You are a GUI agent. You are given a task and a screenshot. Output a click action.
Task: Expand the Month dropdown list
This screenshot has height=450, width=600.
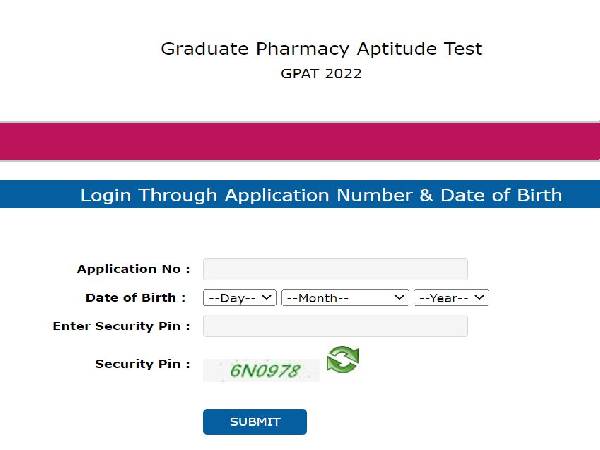pyautogui.click(x=345, y=298)
